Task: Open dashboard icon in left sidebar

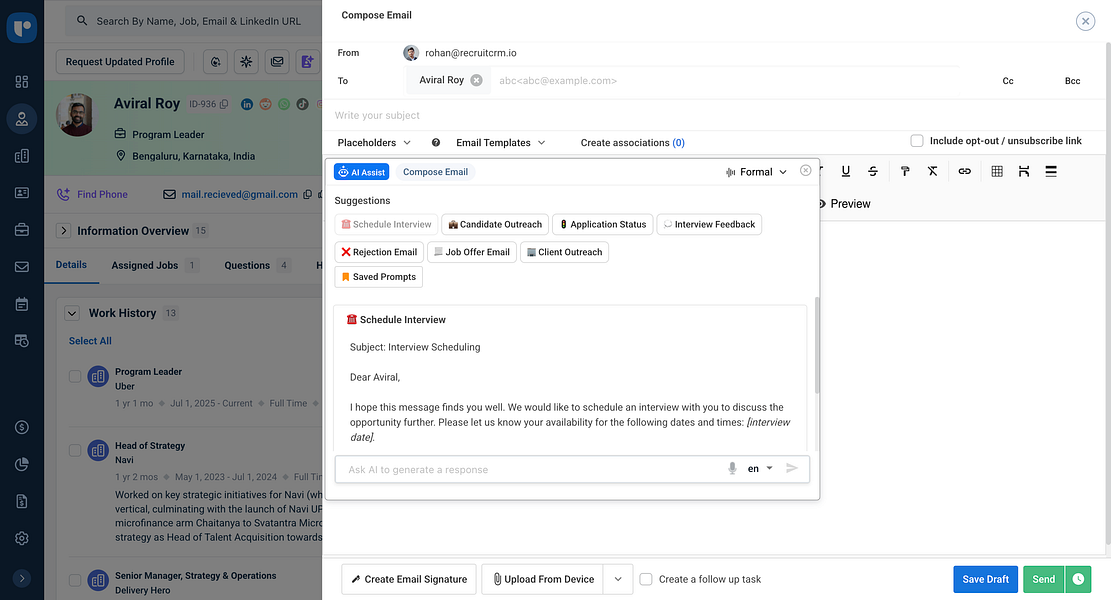Action: click(22, 81)
